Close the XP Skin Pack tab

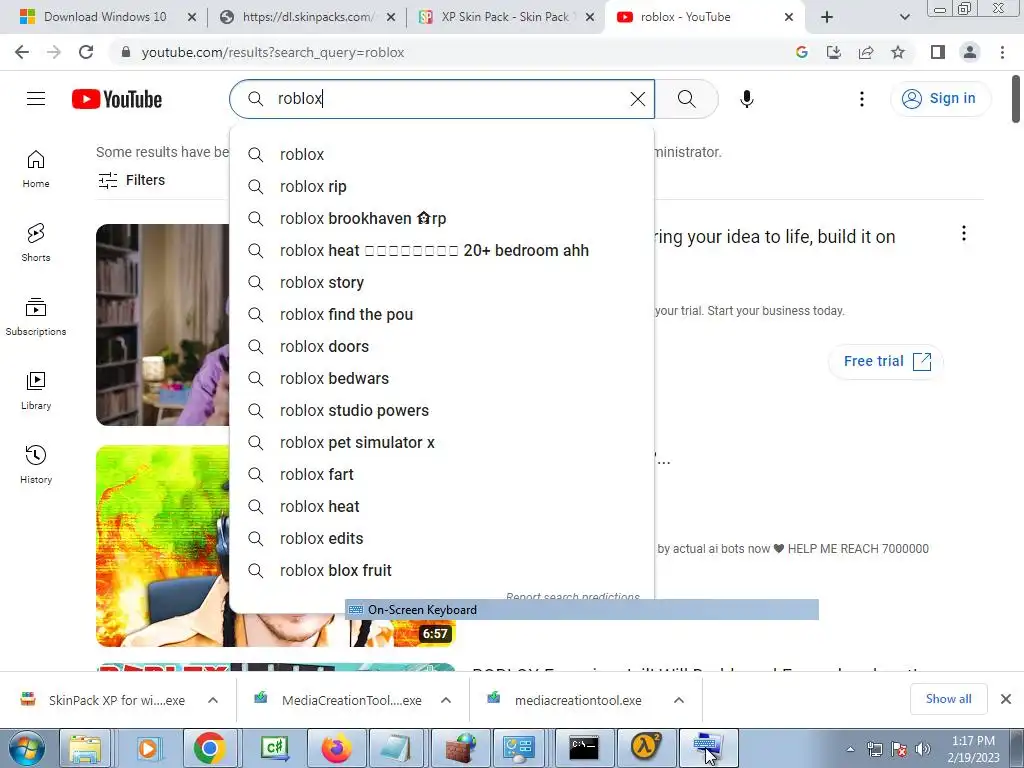click(x=590, y=17)
